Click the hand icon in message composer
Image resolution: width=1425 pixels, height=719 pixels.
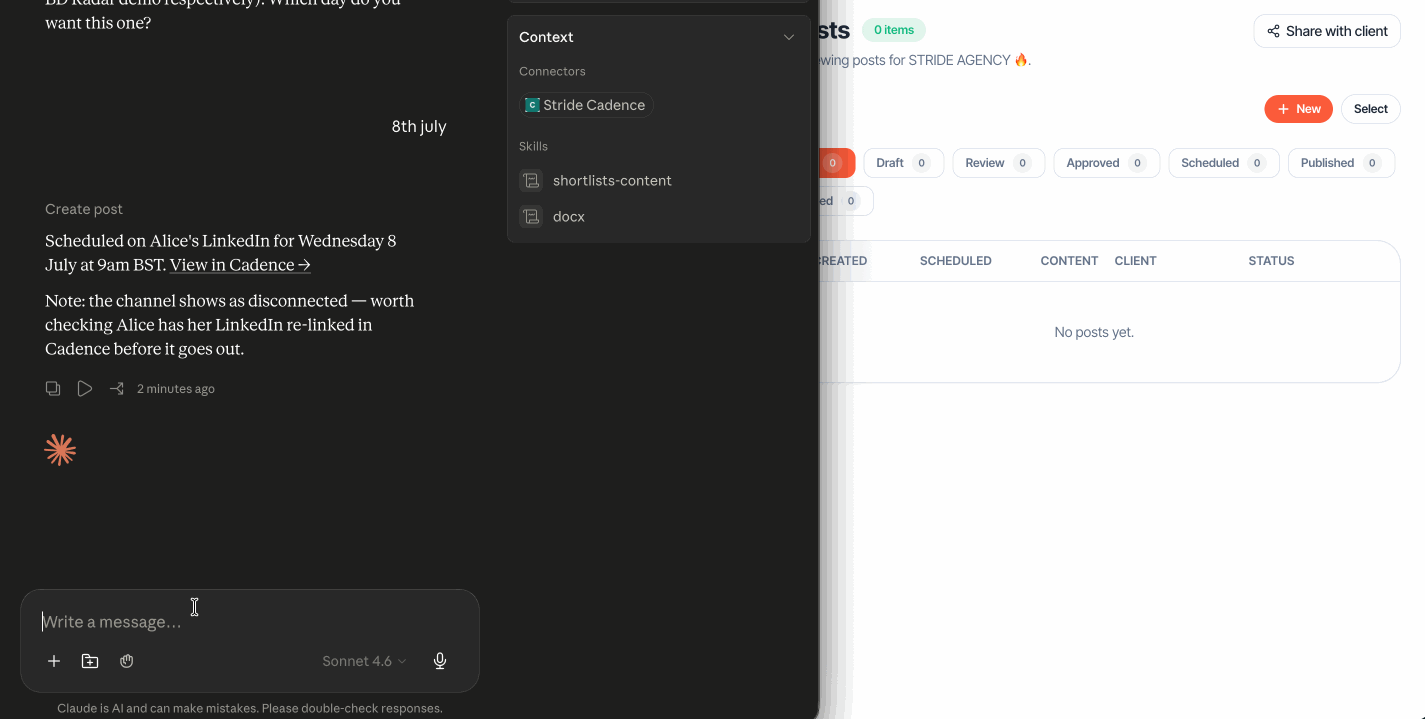pyautogui.click(x=127, y=661)
